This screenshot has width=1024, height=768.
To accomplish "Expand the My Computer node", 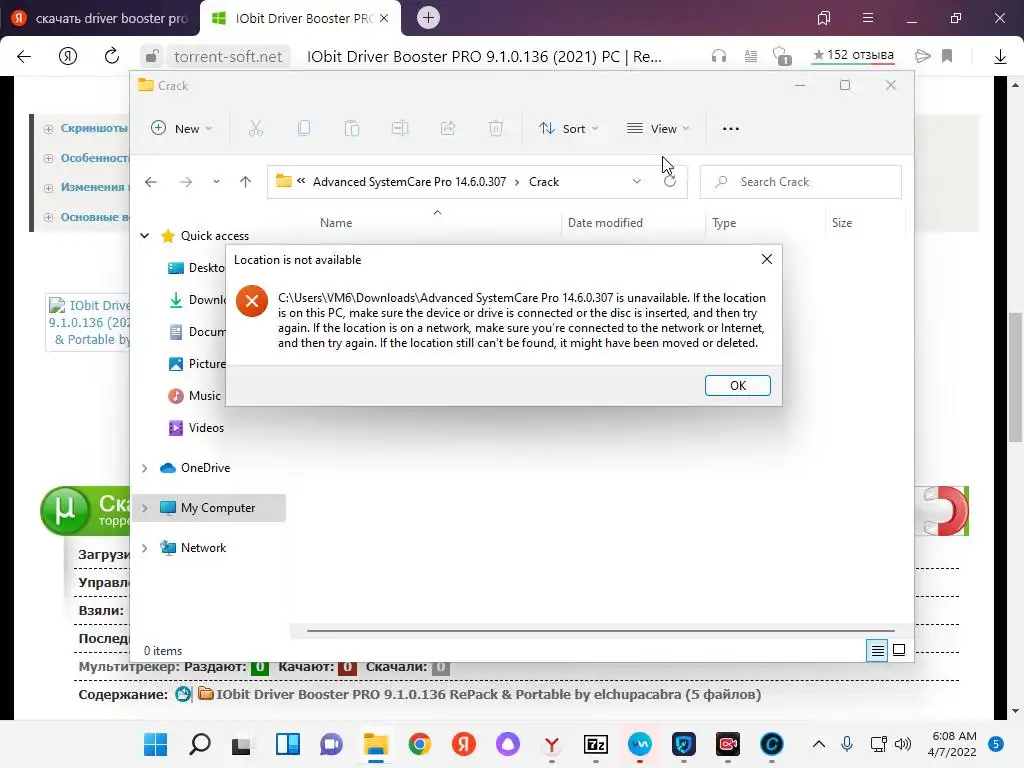I will pyautogui.click(x=144, y=507).
